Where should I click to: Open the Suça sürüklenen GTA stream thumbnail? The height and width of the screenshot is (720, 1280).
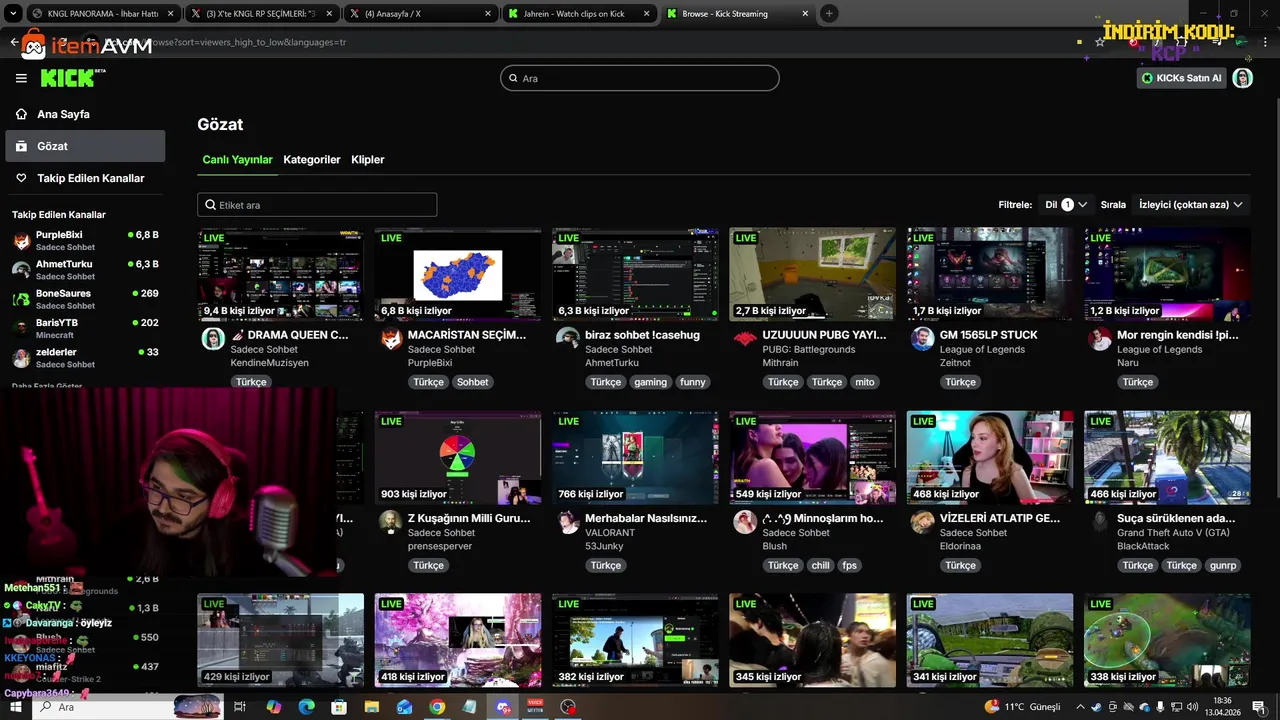[x=1167, y=457]
